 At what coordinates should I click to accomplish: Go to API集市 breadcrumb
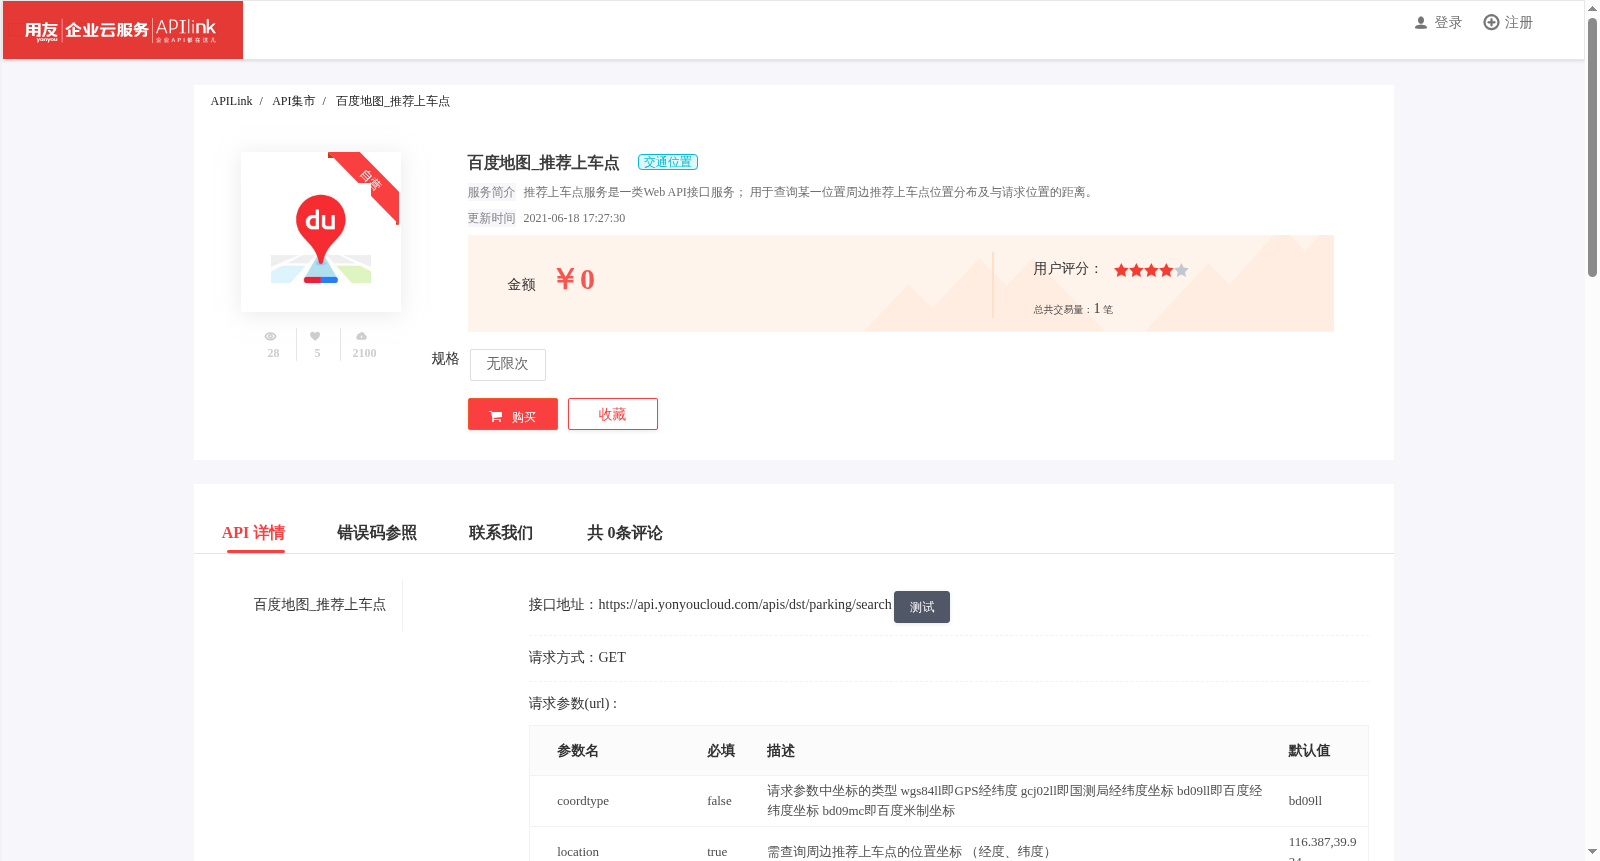[293, 101]
